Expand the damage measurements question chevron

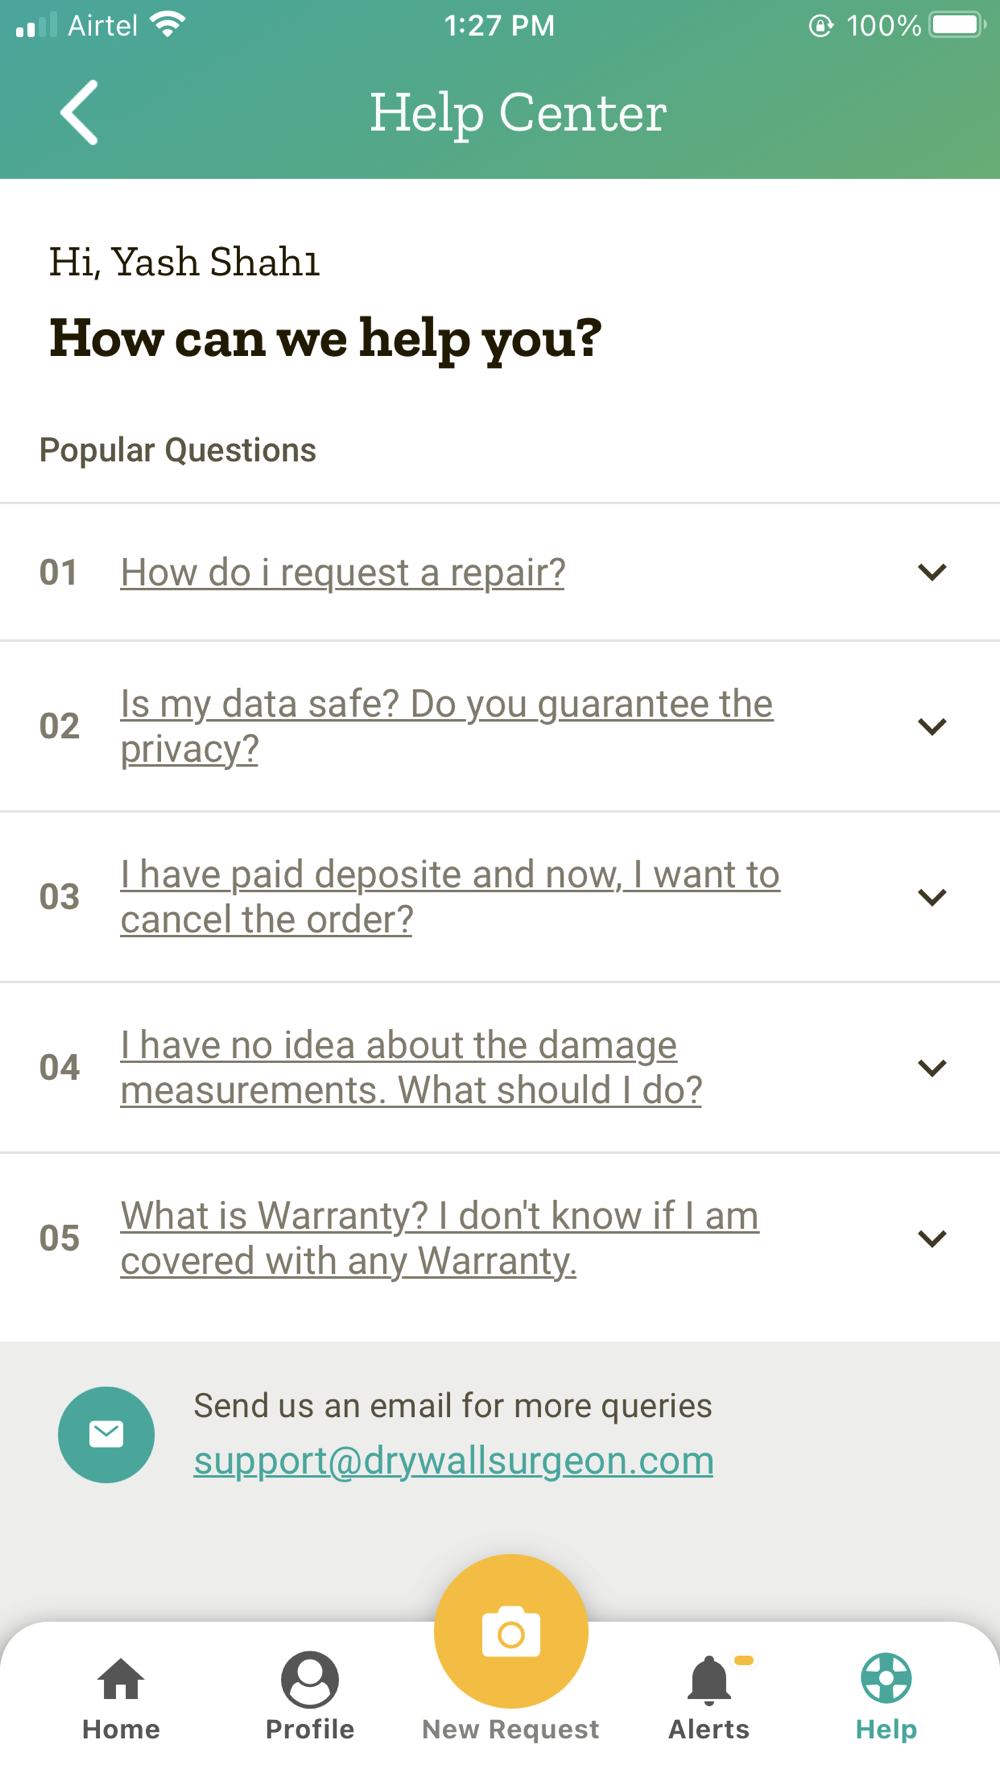[x=932, y=1068]
